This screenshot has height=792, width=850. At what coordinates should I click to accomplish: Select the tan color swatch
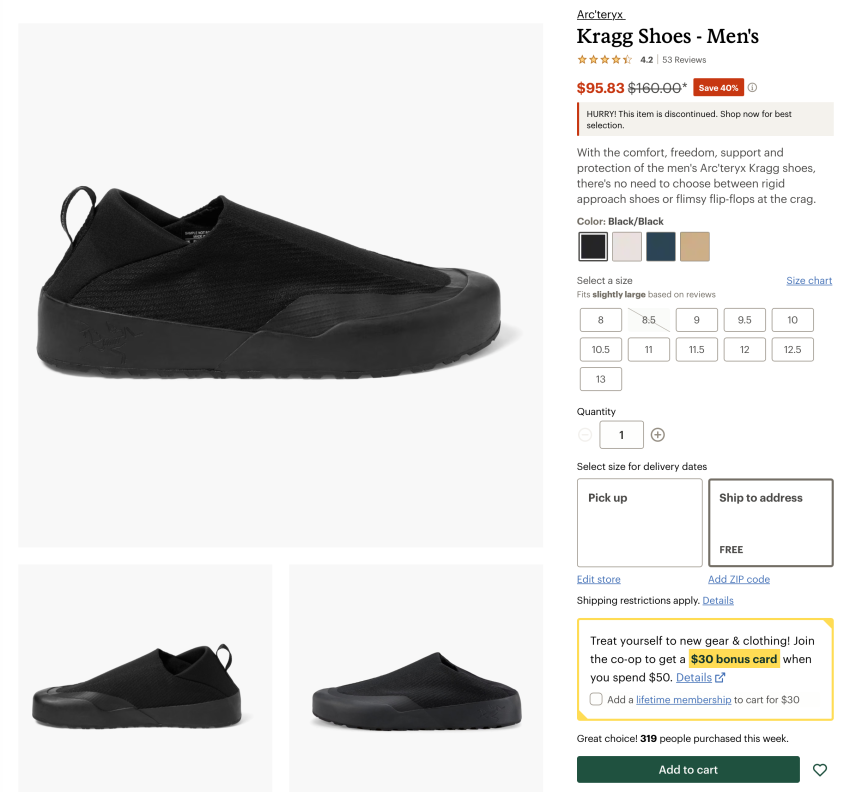pyautogui.click(x=695, y=246)
